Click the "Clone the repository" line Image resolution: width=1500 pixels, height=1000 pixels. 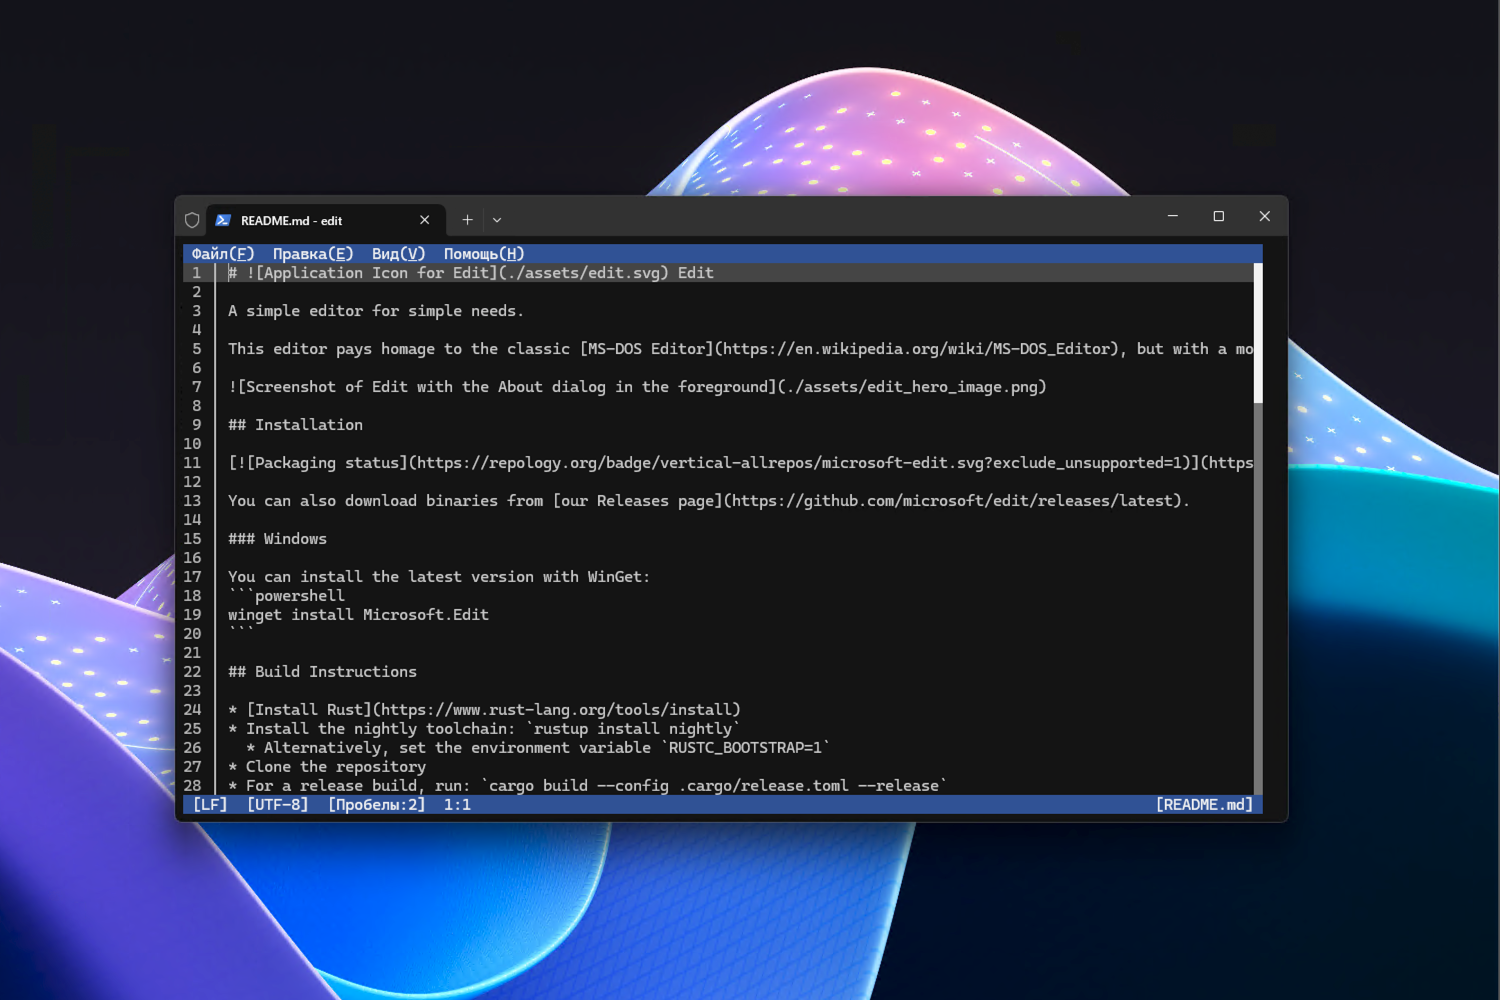coord(327,767)
